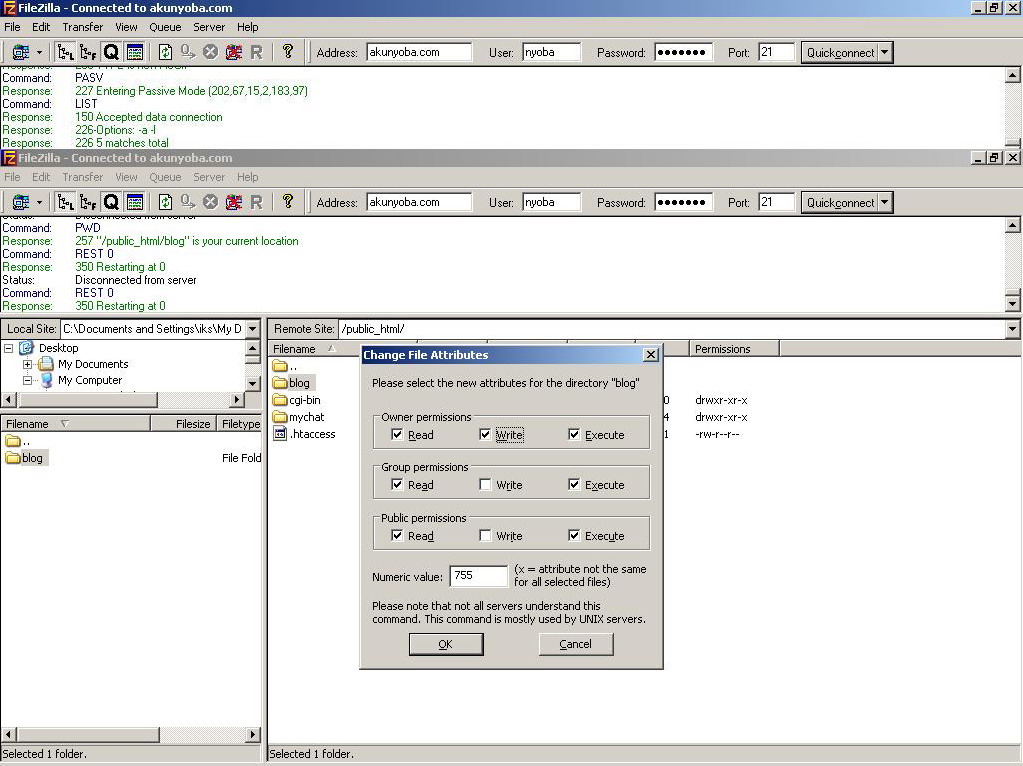Click the Numeric value field showing 755

[x=478, y=575]
